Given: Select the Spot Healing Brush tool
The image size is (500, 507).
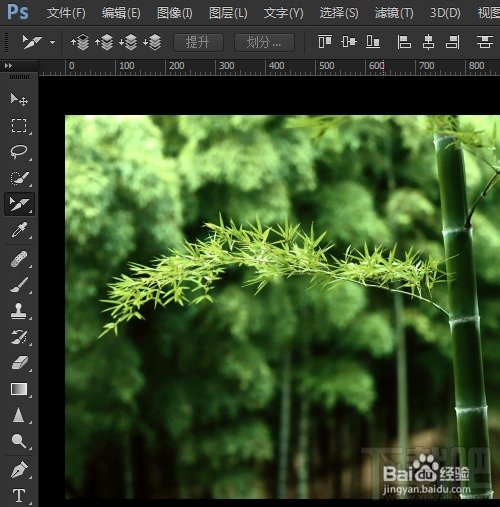Looking at the screenshot, I should tap(19, 259).
